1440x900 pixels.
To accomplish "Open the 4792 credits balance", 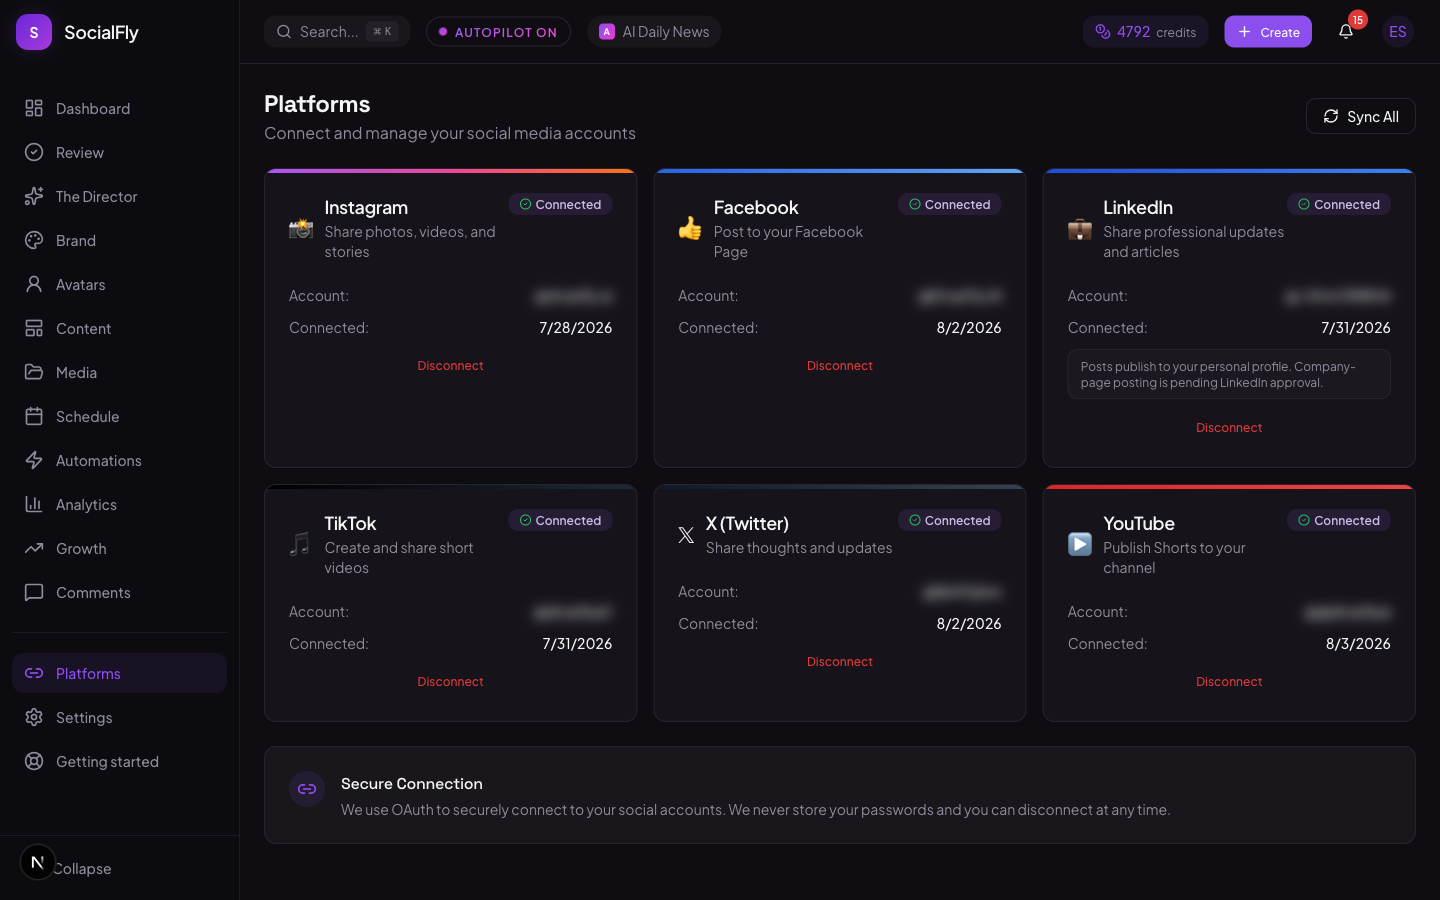I will click(x=1146, y=32).
